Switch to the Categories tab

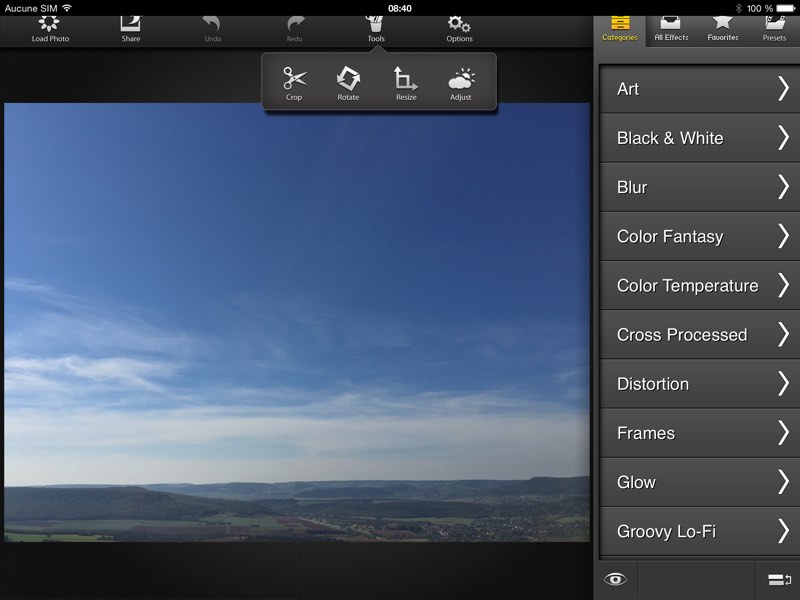click(620, 30)
